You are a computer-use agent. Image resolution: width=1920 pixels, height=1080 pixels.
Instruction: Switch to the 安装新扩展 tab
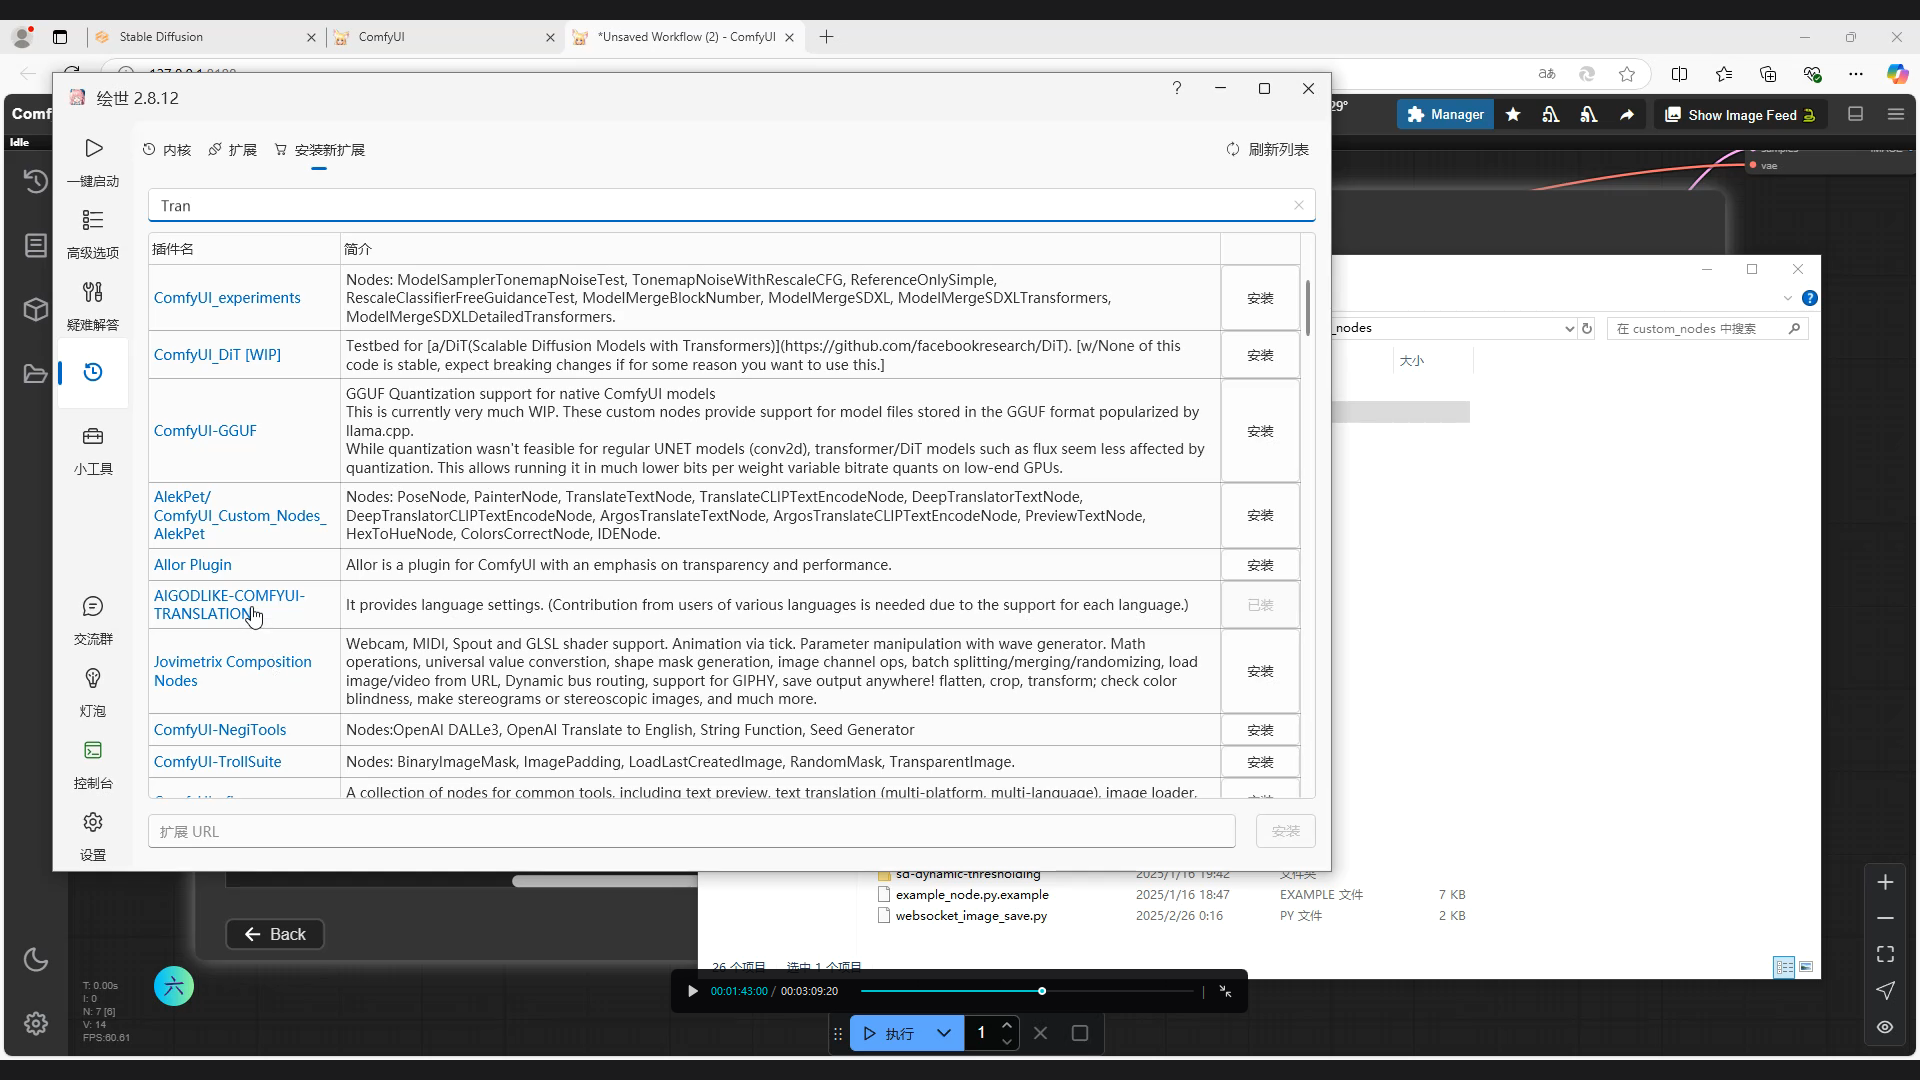coord(319,149)
